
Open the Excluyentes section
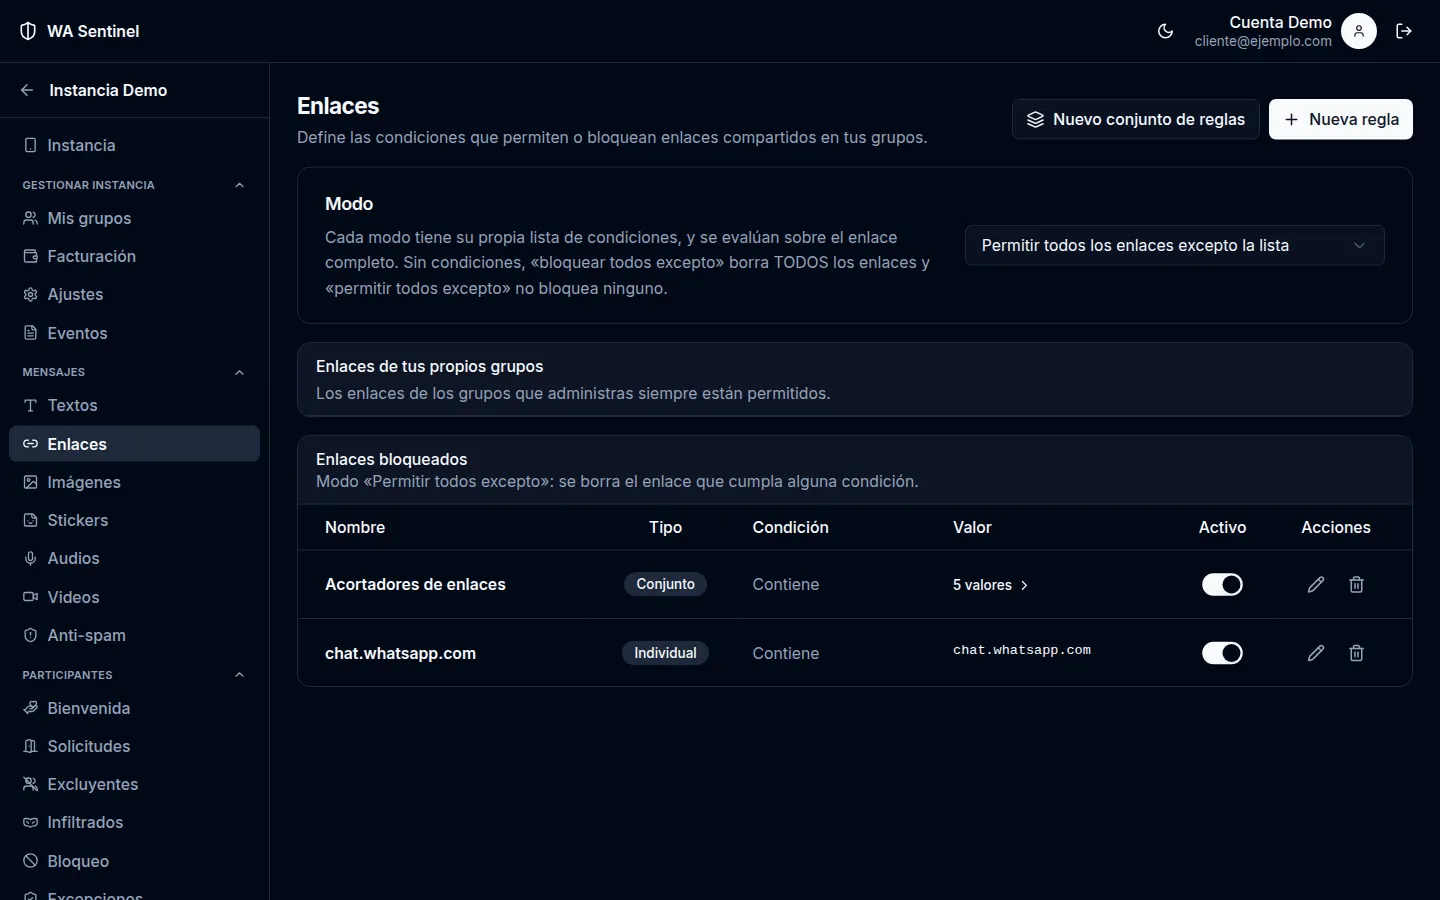click(134, 784)
